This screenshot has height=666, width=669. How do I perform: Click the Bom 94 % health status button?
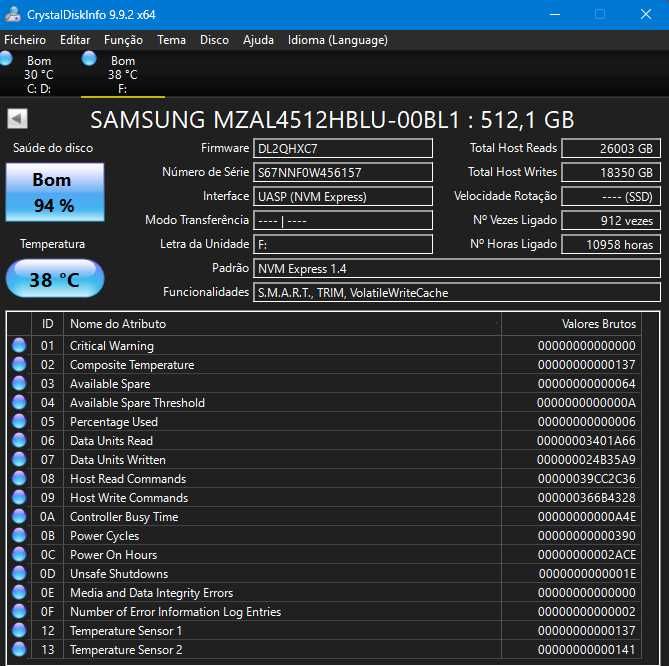55,192
